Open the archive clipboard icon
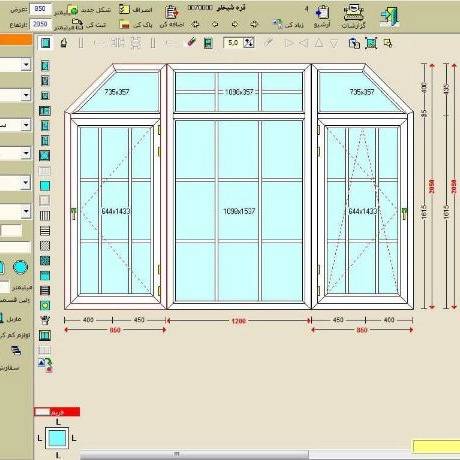This screenshot has height=460, width=460. tap(323, 12)
